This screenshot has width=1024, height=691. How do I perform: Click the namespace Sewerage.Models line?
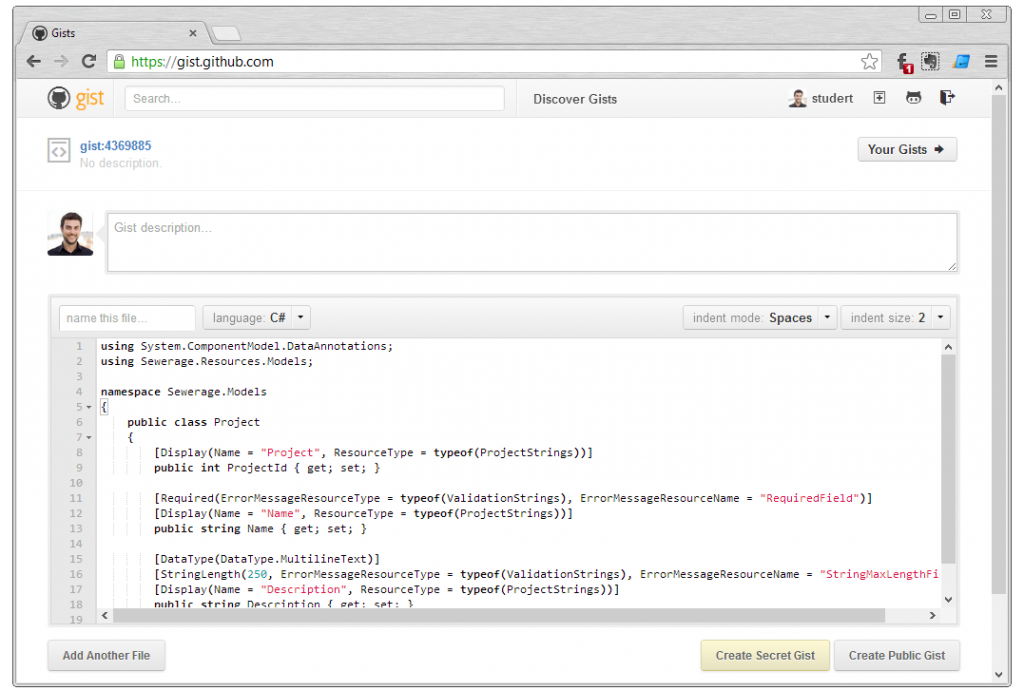184,392
